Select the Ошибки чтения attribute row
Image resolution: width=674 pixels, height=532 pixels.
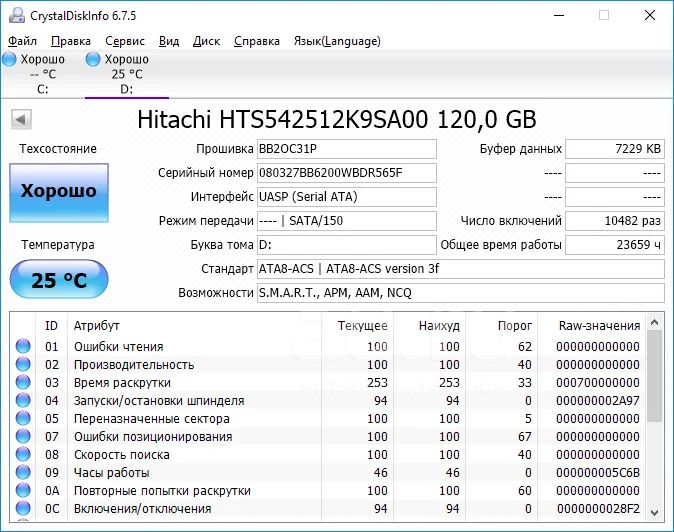(328, 346)
